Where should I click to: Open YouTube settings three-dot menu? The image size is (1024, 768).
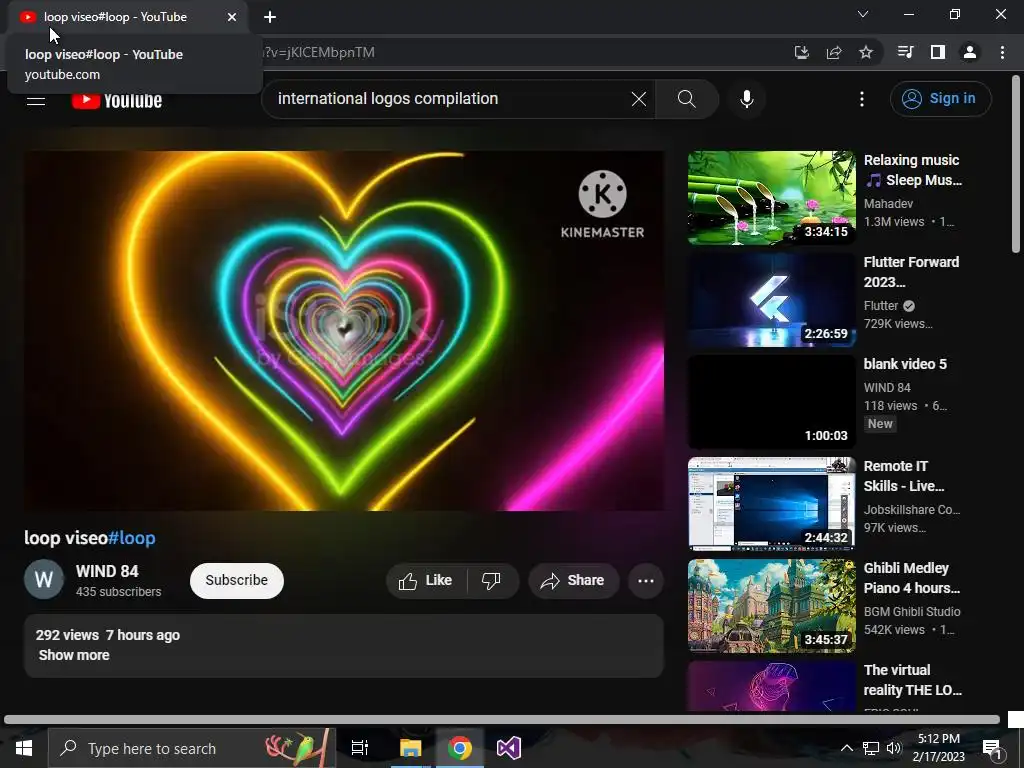tap(862, 99)
